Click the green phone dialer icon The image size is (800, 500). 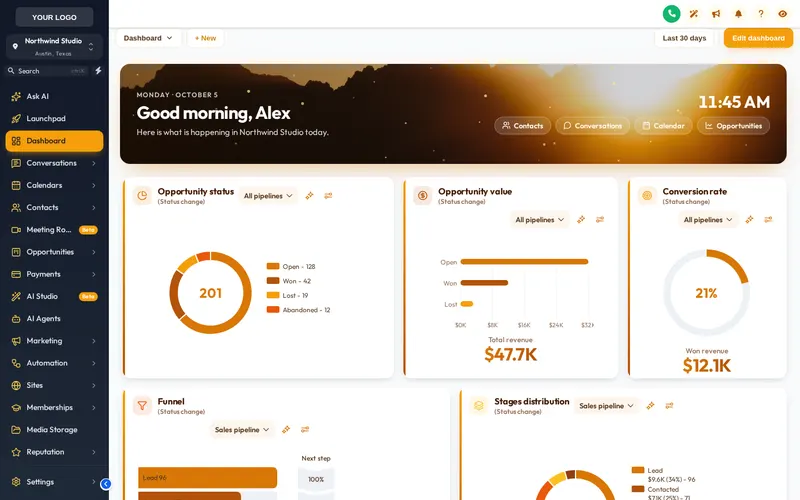[x=671, y=14]
